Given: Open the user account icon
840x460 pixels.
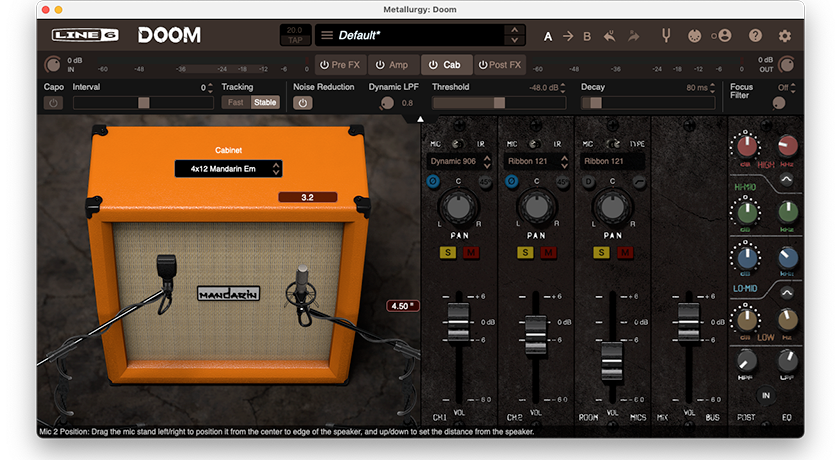Looking at the screenshot, I should coord(725,36).
